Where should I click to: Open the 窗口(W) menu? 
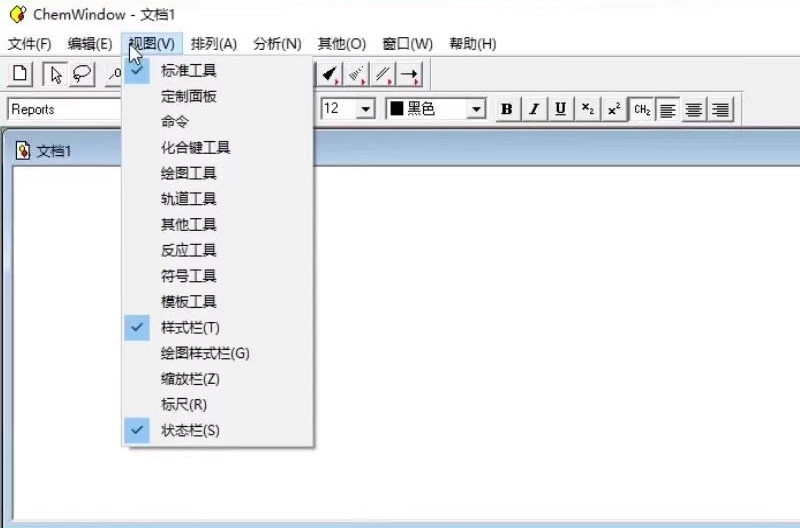pyautogui.click(x=407, y=44)
